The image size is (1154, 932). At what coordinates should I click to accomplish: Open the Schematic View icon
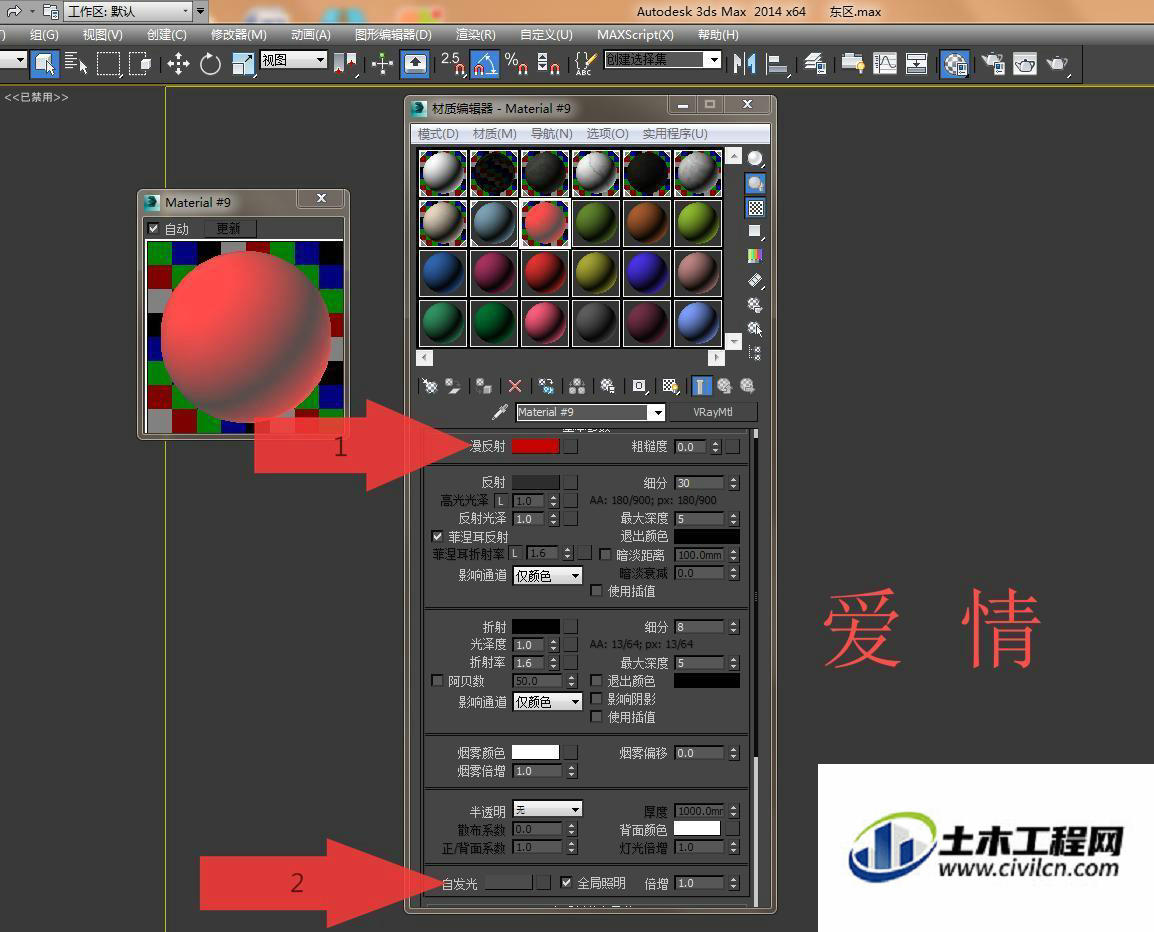(x=916, y=64)
